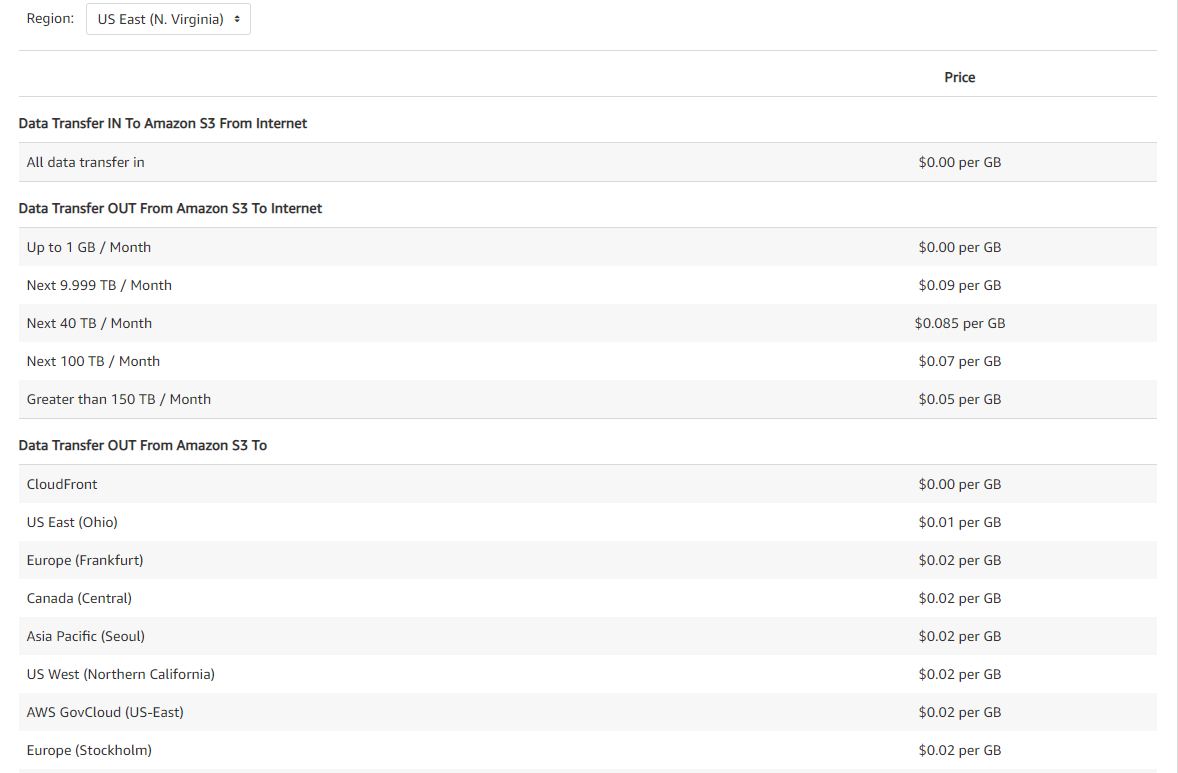The image size is (1178, 773).
Task: Click the 'Europe (Stockholm)' row label
Action: (x=89, y=750)
